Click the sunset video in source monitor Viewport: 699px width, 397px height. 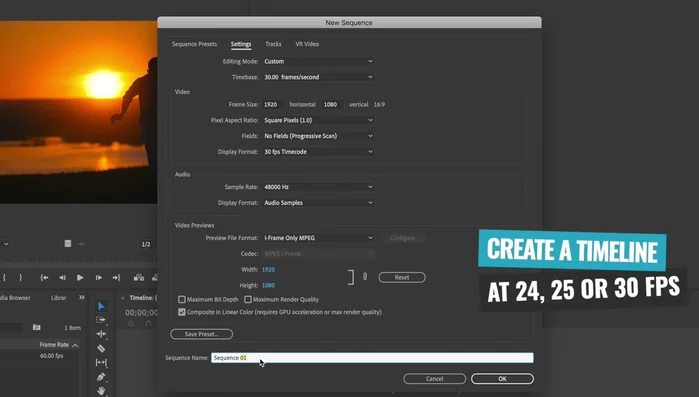point(78,112)
